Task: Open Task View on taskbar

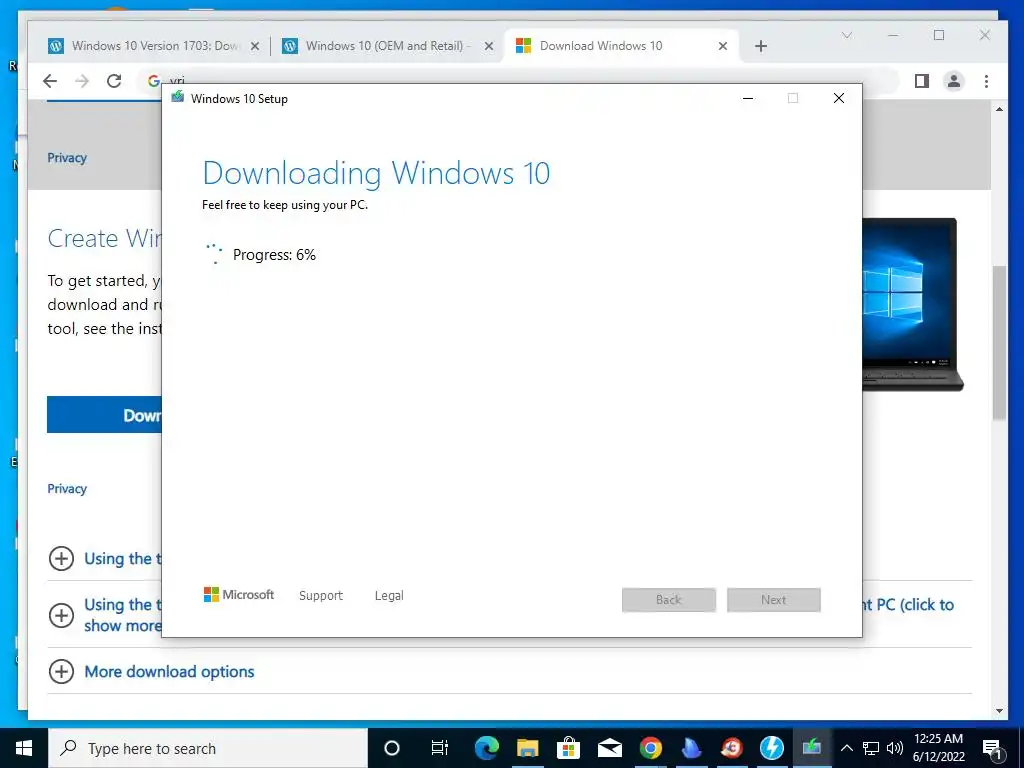Action: 440,748
